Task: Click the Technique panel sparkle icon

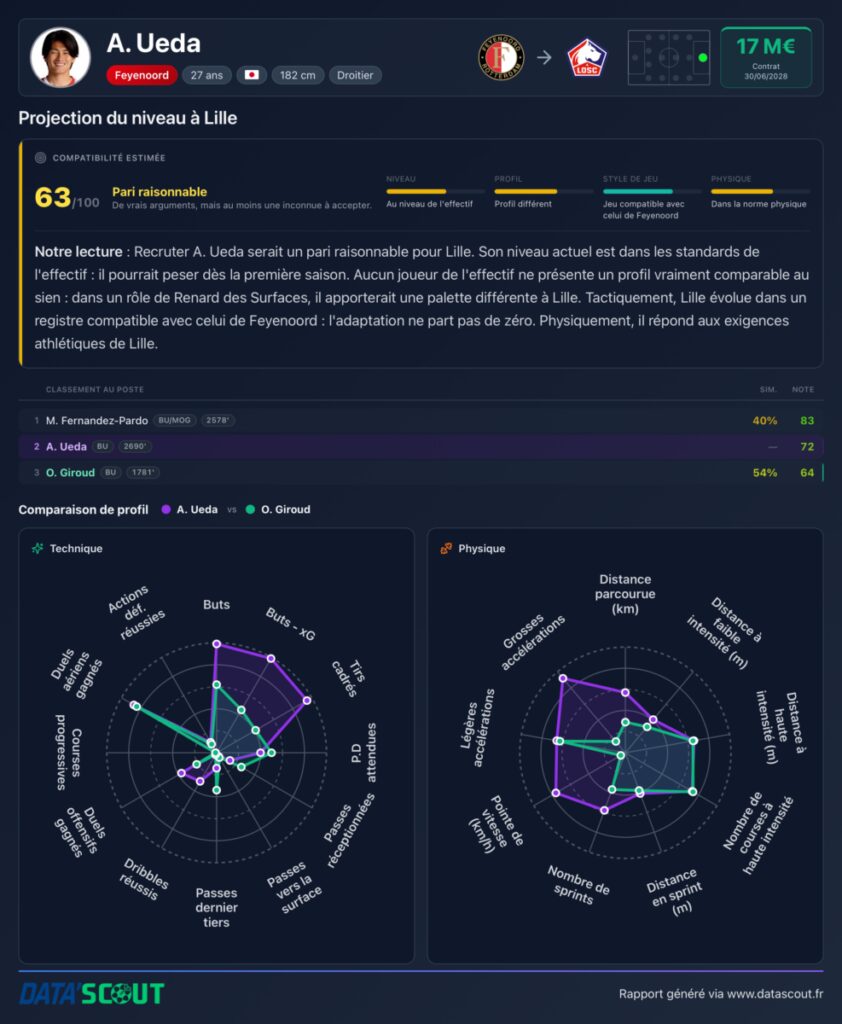Action: click(x=38, y=549)
